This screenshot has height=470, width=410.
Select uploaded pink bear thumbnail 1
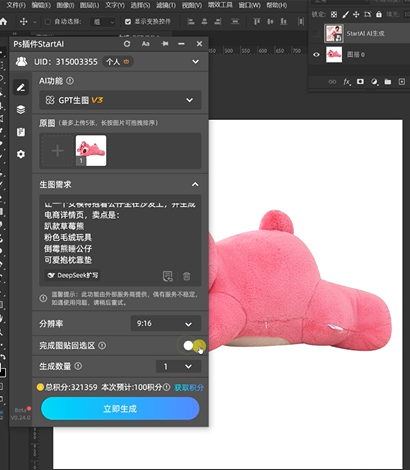(91, 150)
